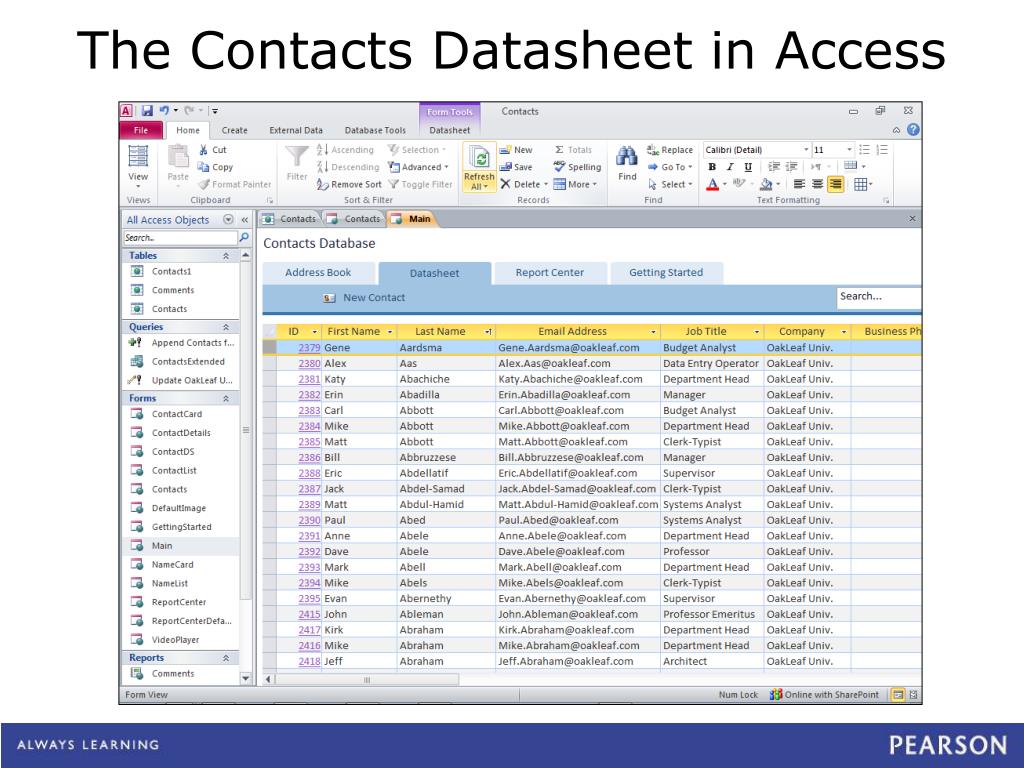Open the background fill color picker
Viewport: 1024px width, 768px height.
pos(771,185)
